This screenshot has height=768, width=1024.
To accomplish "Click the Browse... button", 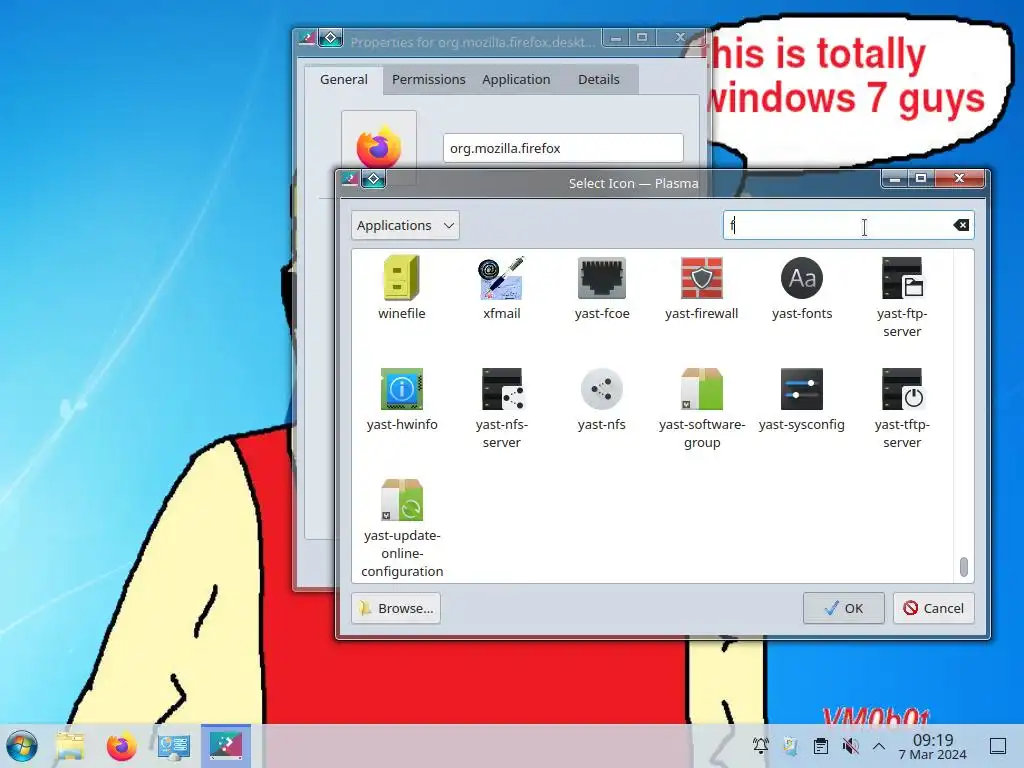I will click(x=396, y=608).
